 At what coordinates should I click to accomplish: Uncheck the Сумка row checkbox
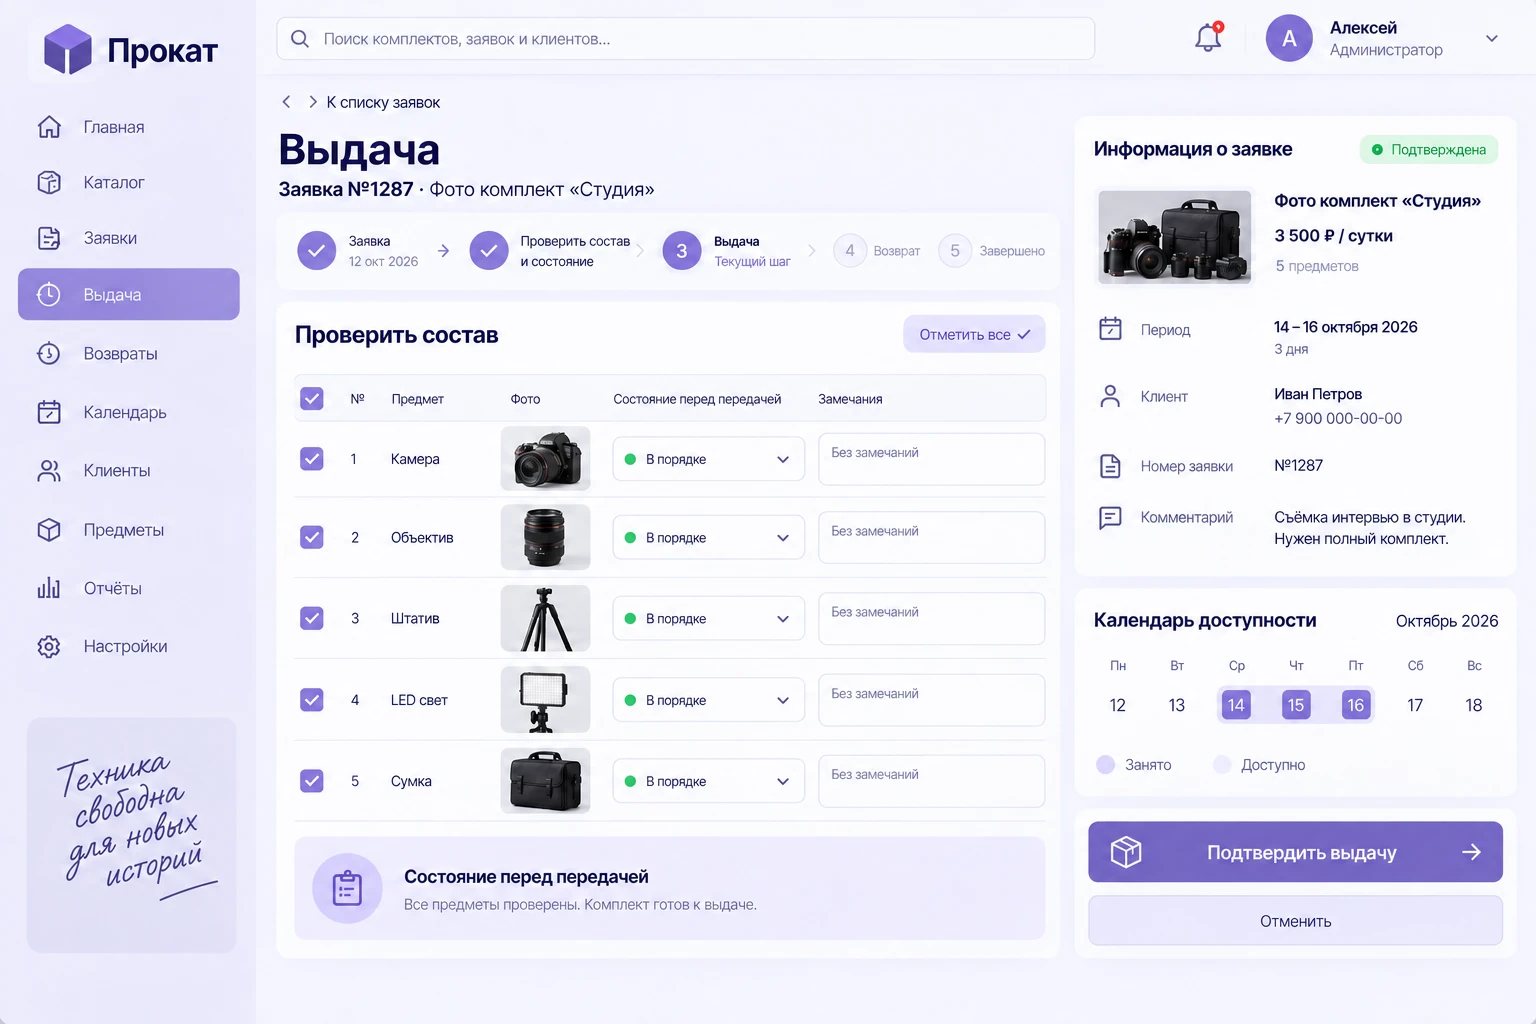point(312,781)
